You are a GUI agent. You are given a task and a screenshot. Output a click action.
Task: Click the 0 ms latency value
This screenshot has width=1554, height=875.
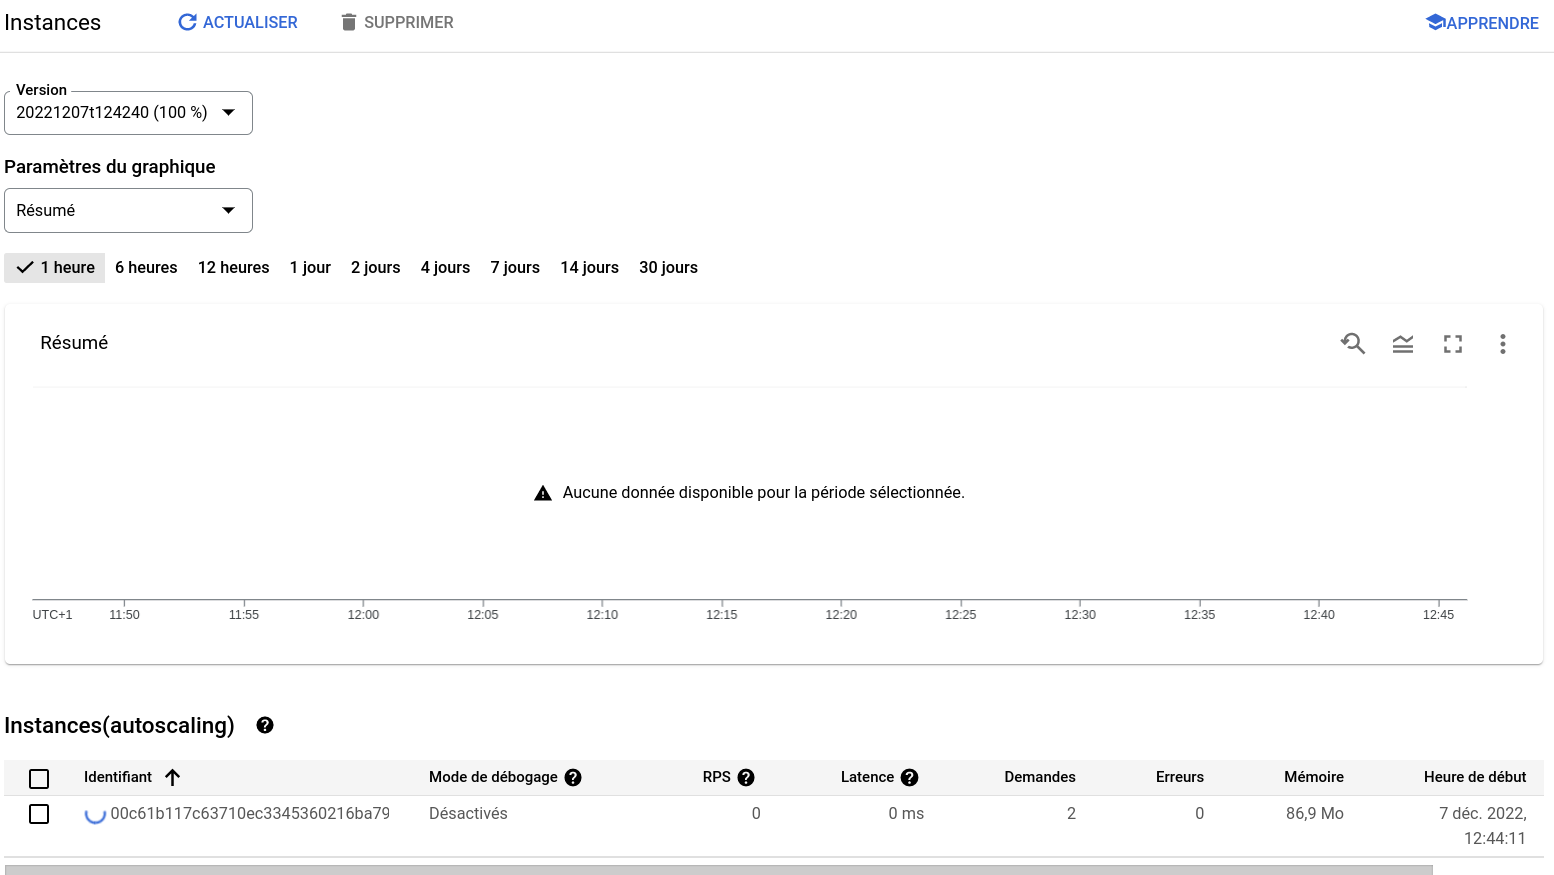(x=906, y=813)
